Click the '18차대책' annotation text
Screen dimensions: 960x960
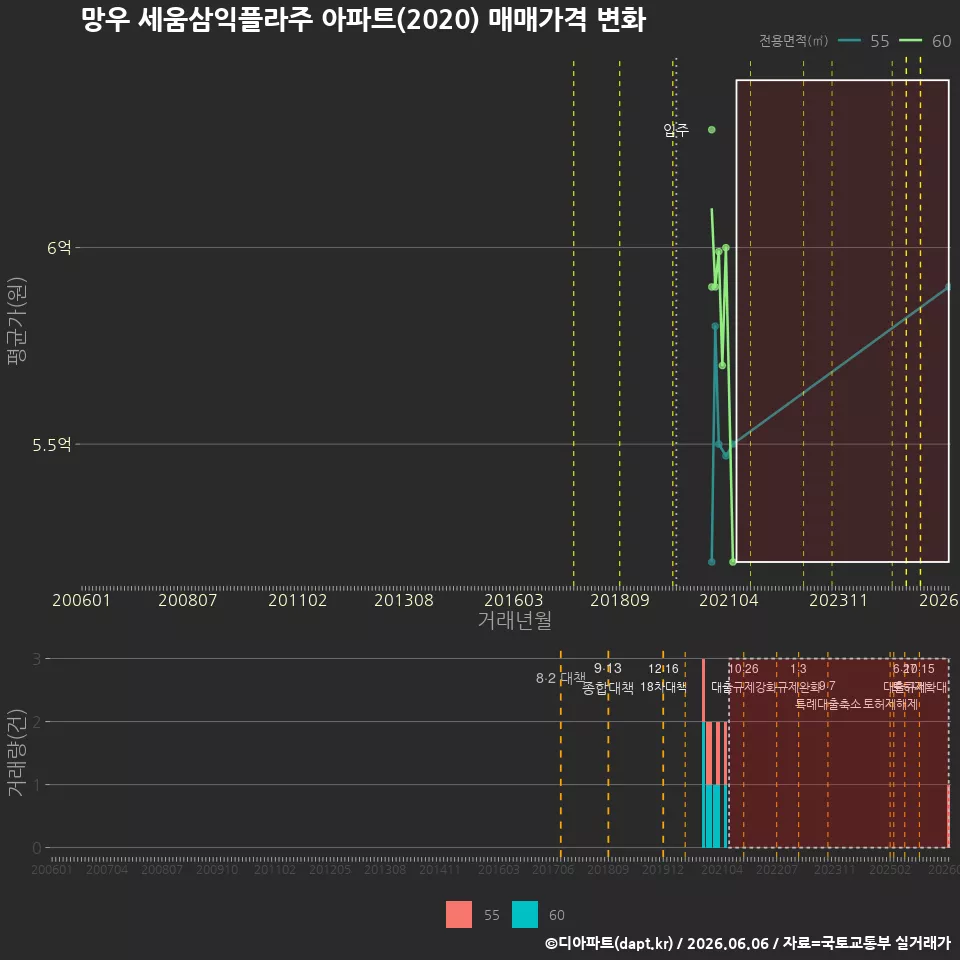pyautogui.click(x=663, y=687)
